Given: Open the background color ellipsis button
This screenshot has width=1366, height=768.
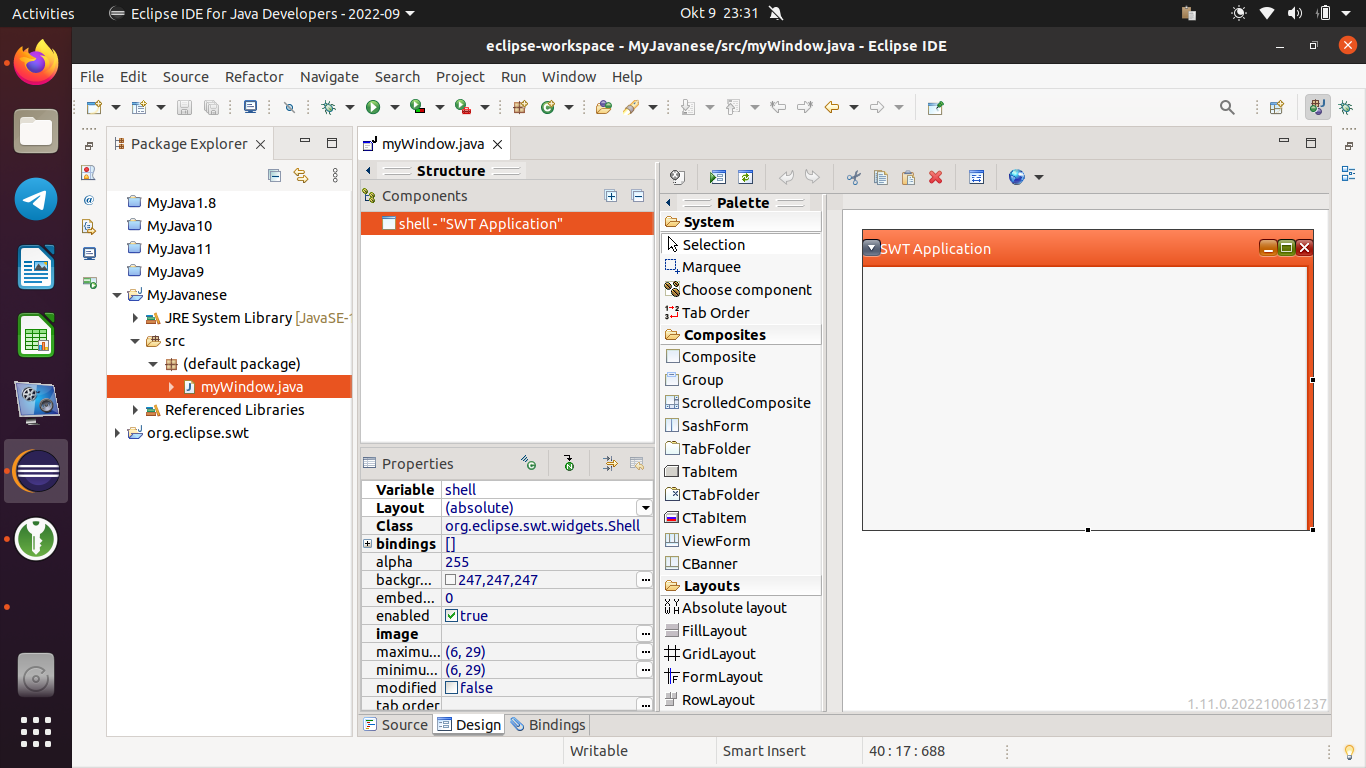Looking at the screenshot, I should pos(644,580).
